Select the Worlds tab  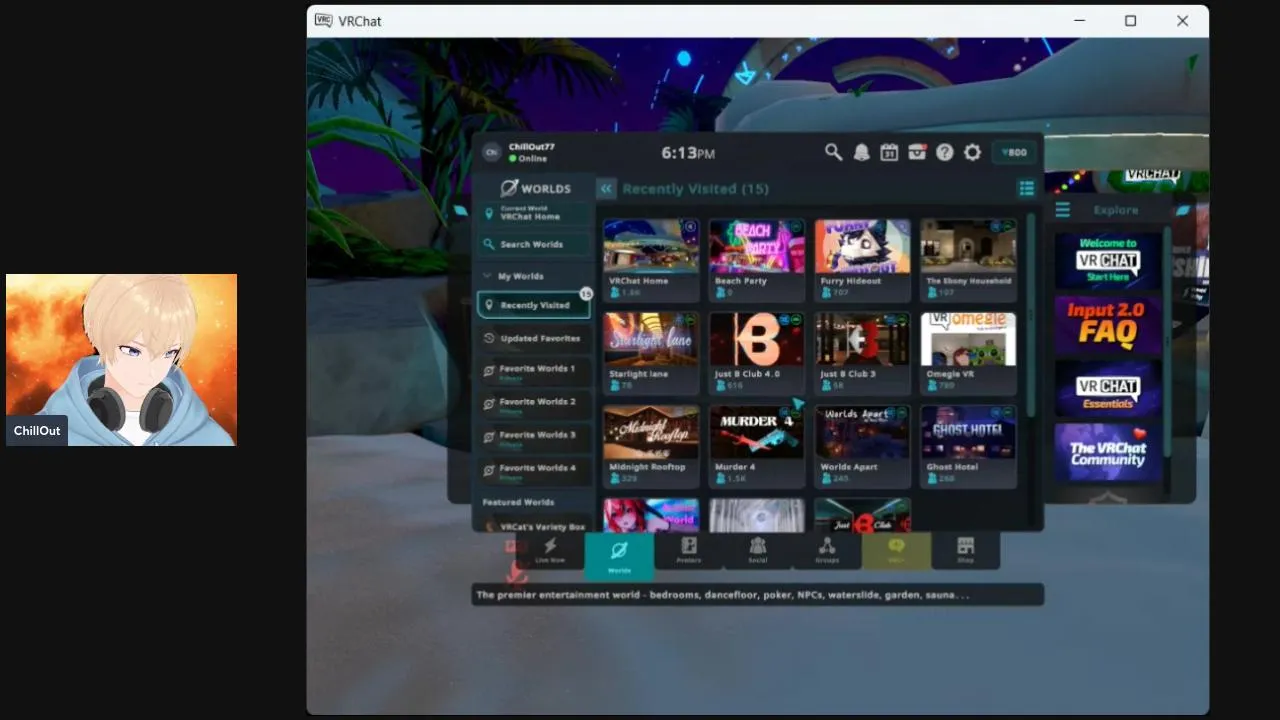(x=619, y=555)
